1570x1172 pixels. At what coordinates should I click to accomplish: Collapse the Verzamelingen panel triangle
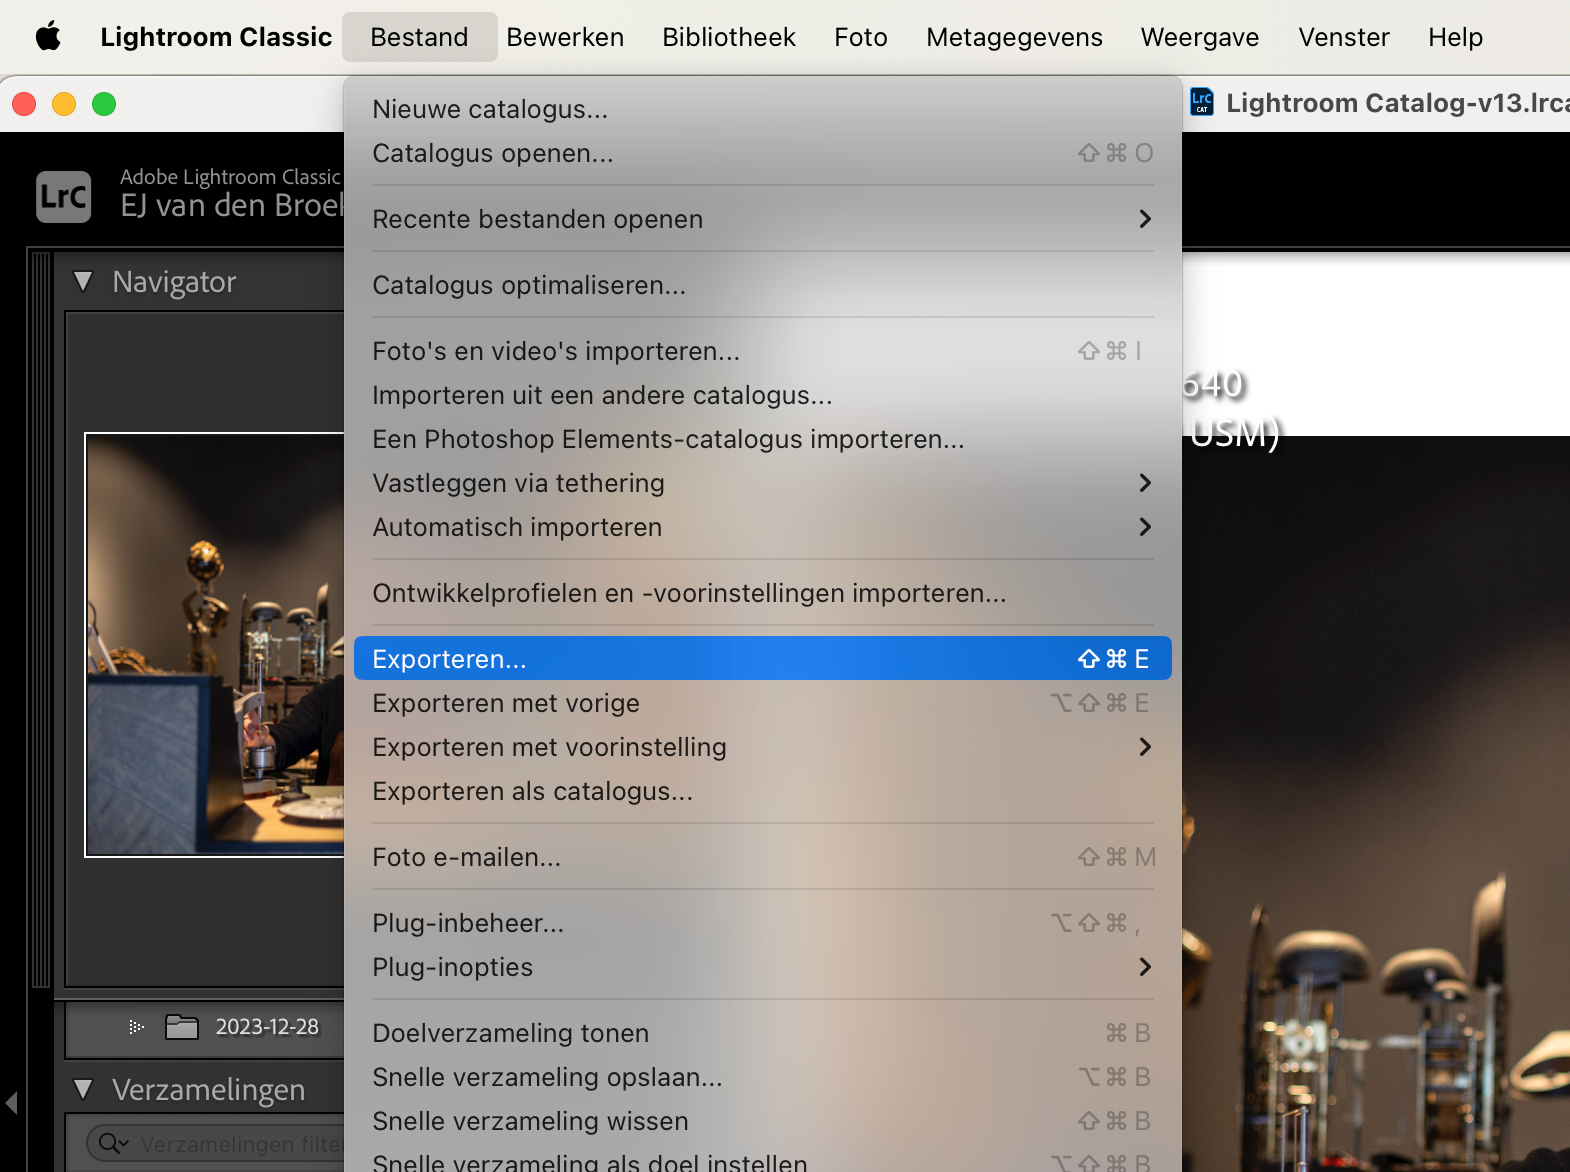click(x=83, y=1089)
